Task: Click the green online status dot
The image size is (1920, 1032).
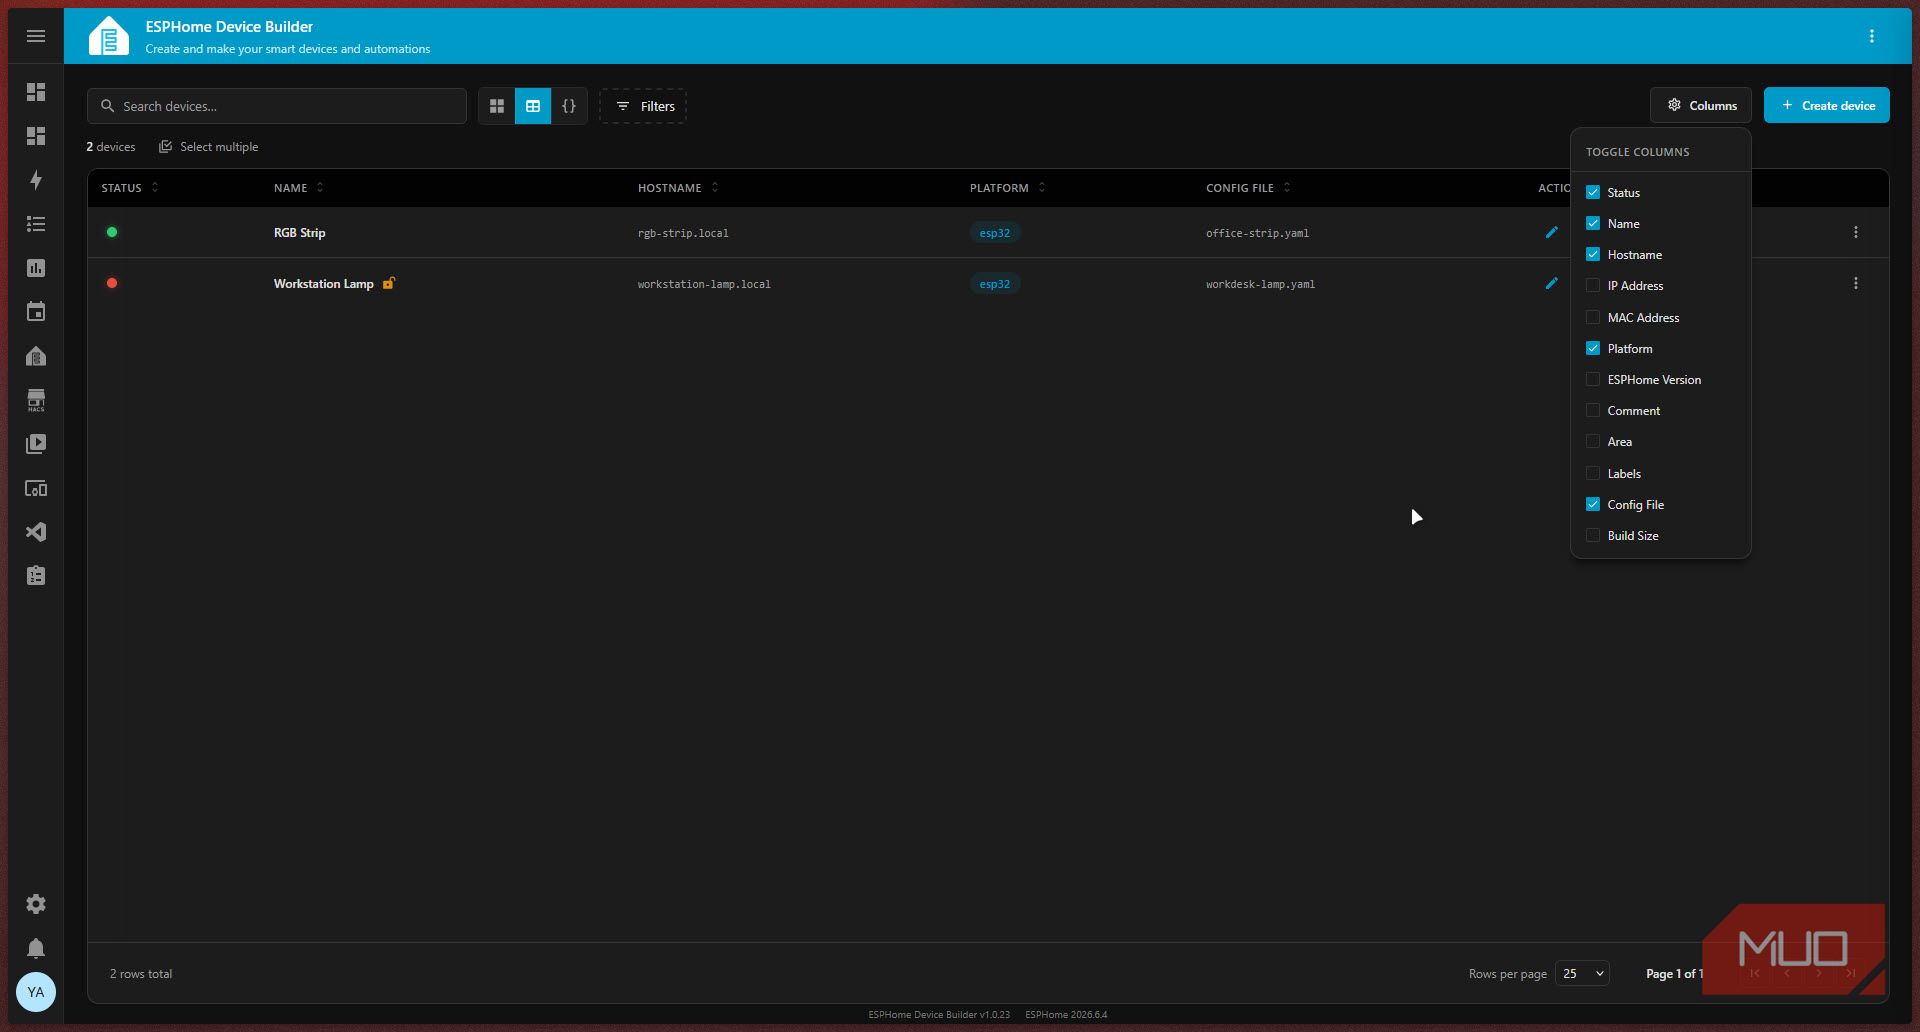Action: 112,232
